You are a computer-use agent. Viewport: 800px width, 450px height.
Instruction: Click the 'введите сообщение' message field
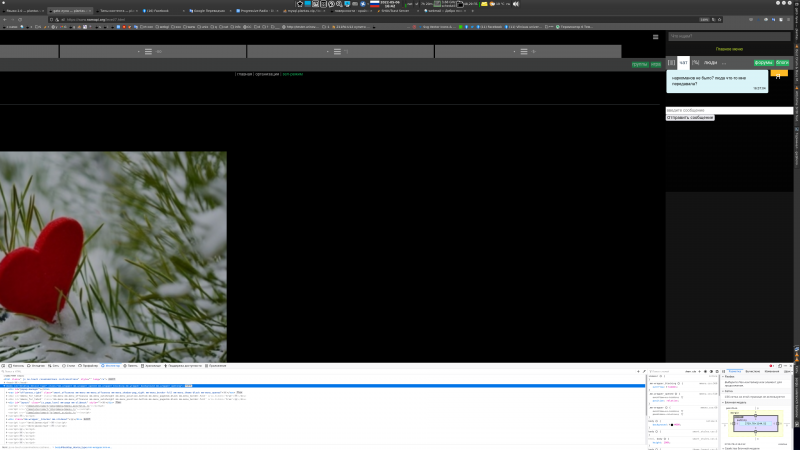pyautogui.click(x=729, y=110)
